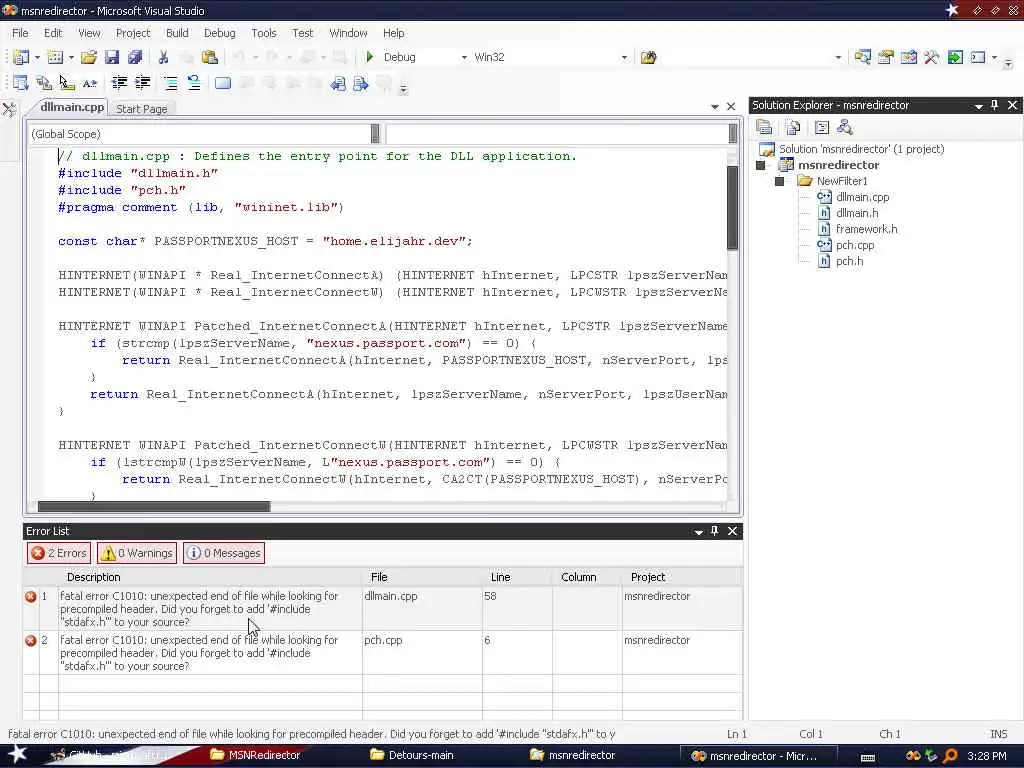Screen dimensions: 1024x768
Task: Click the Navigate Forward icon
Action: (360, 84)
